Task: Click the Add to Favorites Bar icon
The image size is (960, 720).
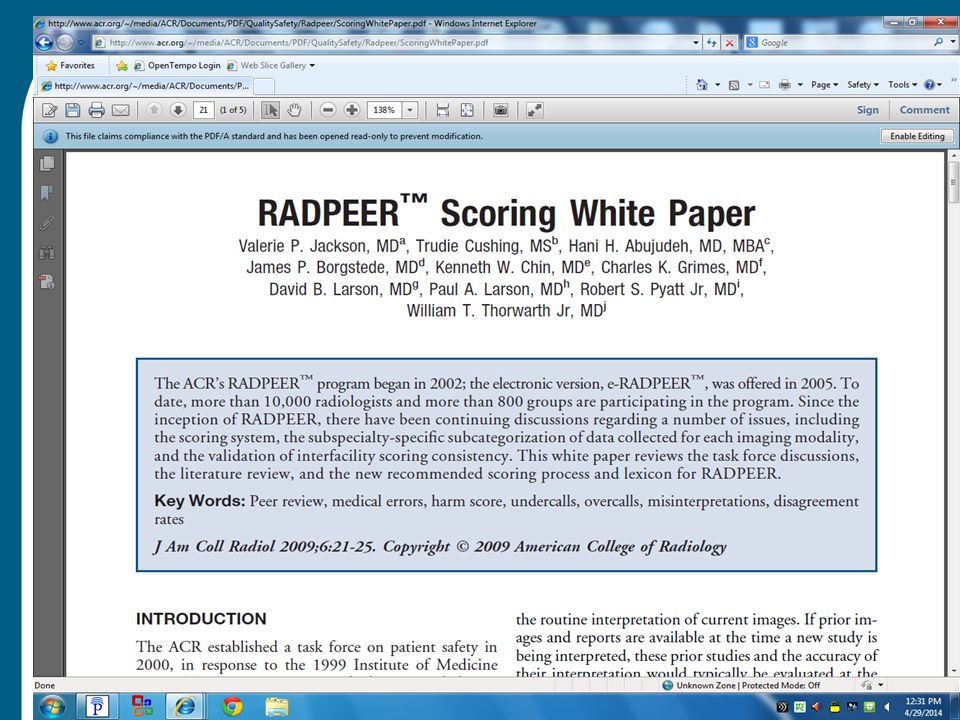Action: coord(122,66)
